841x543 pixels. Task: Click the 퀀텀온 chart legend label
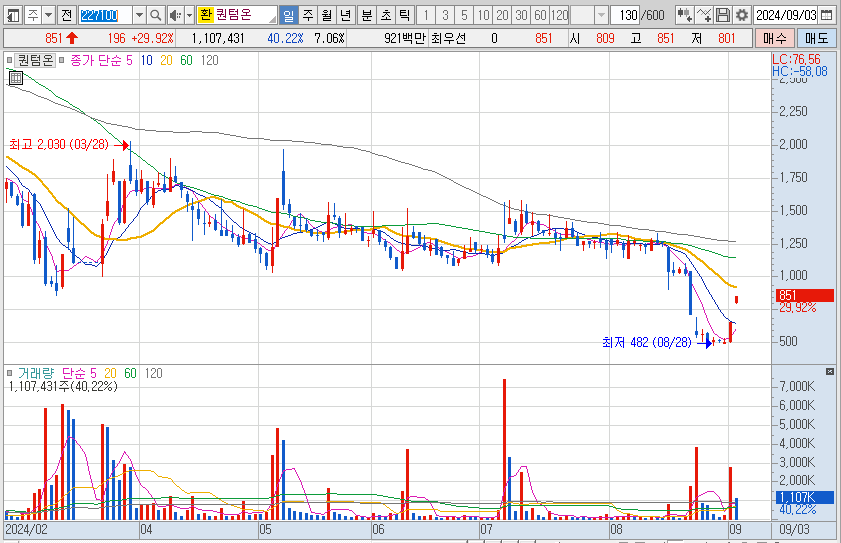35,60
